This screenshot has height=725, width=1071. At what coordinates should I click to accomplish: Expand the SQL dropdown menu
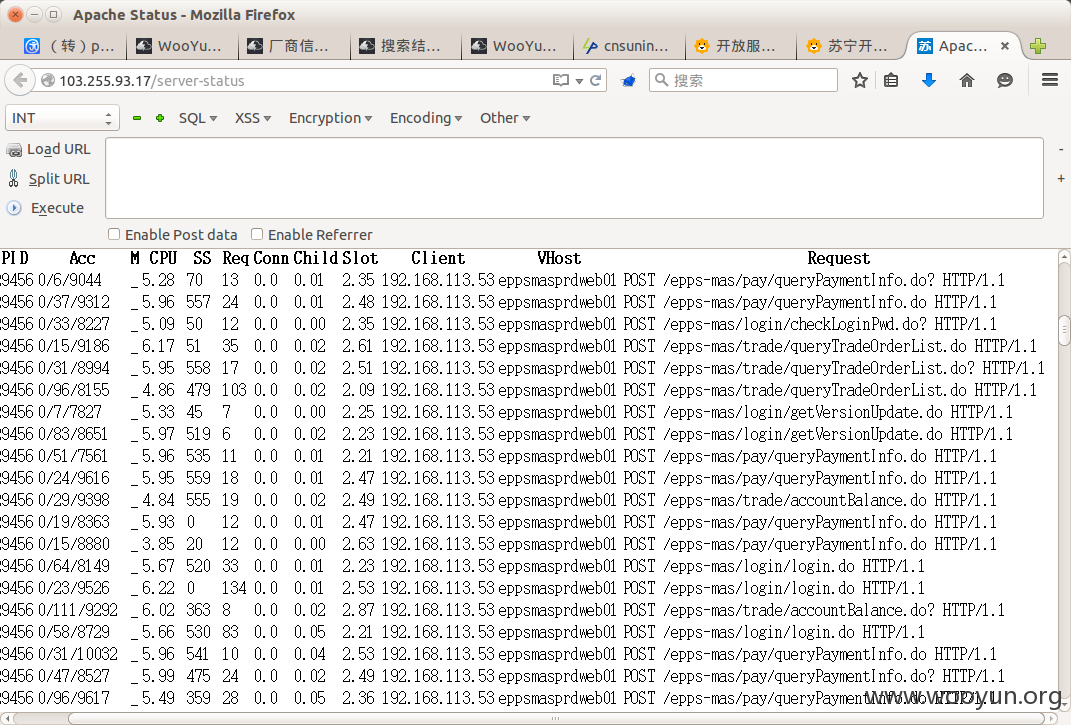[x=197, y=118]
